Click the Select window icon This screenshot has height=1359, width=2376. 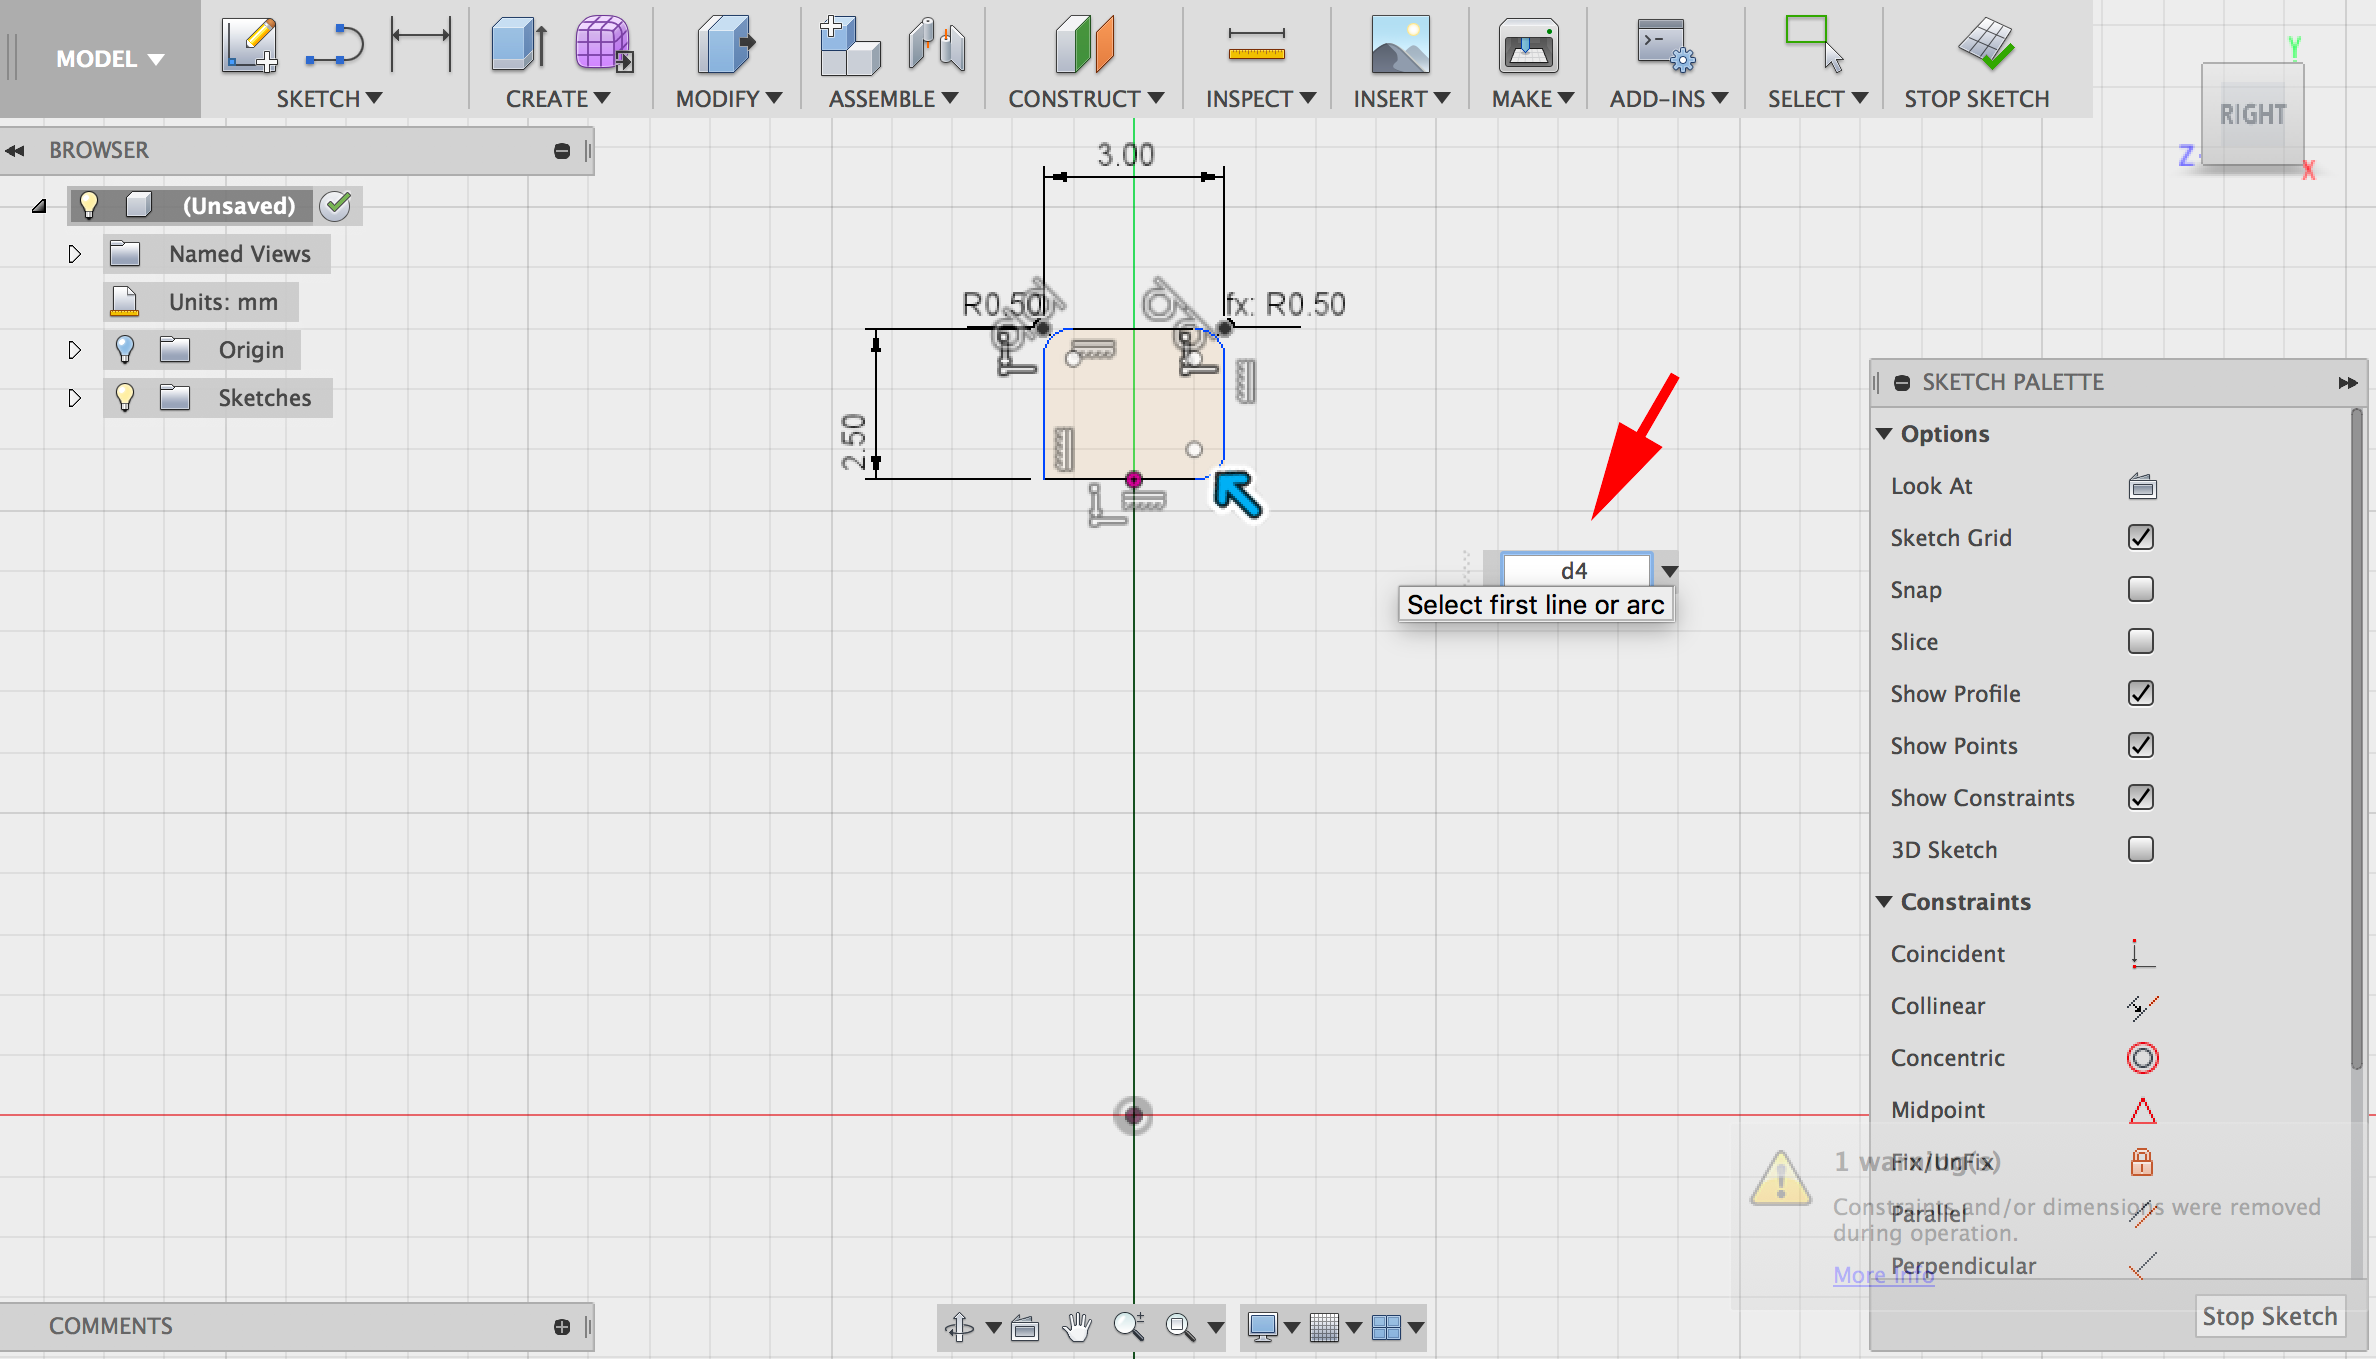(1814, 44)
